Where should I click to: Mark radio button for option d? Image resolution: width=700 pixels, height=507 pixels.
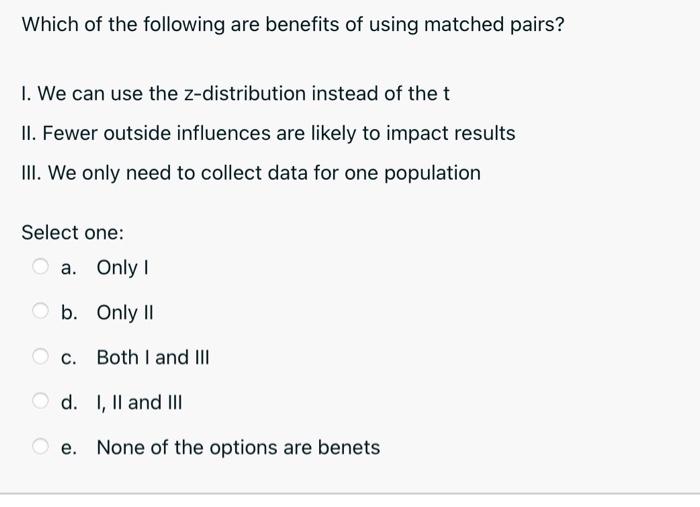click(40, 401)
